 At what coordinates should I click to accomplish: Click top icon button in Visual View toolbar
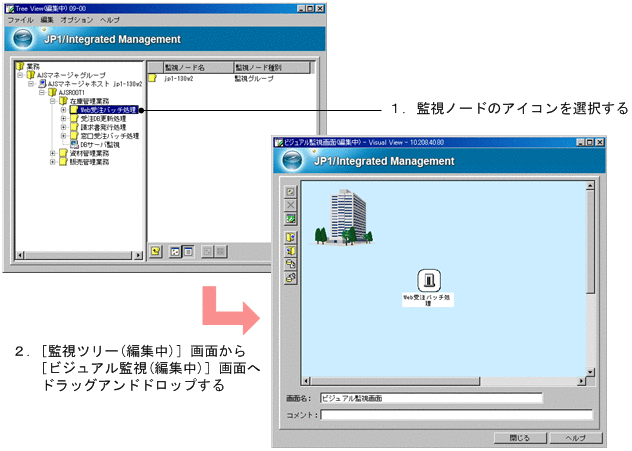click(x=291, y=192)
